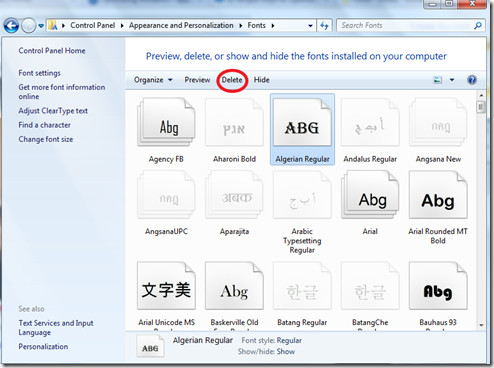Screen dimensions: 494x368
Task: Select the Andalus Regular font icon
Action: (370, 122)
